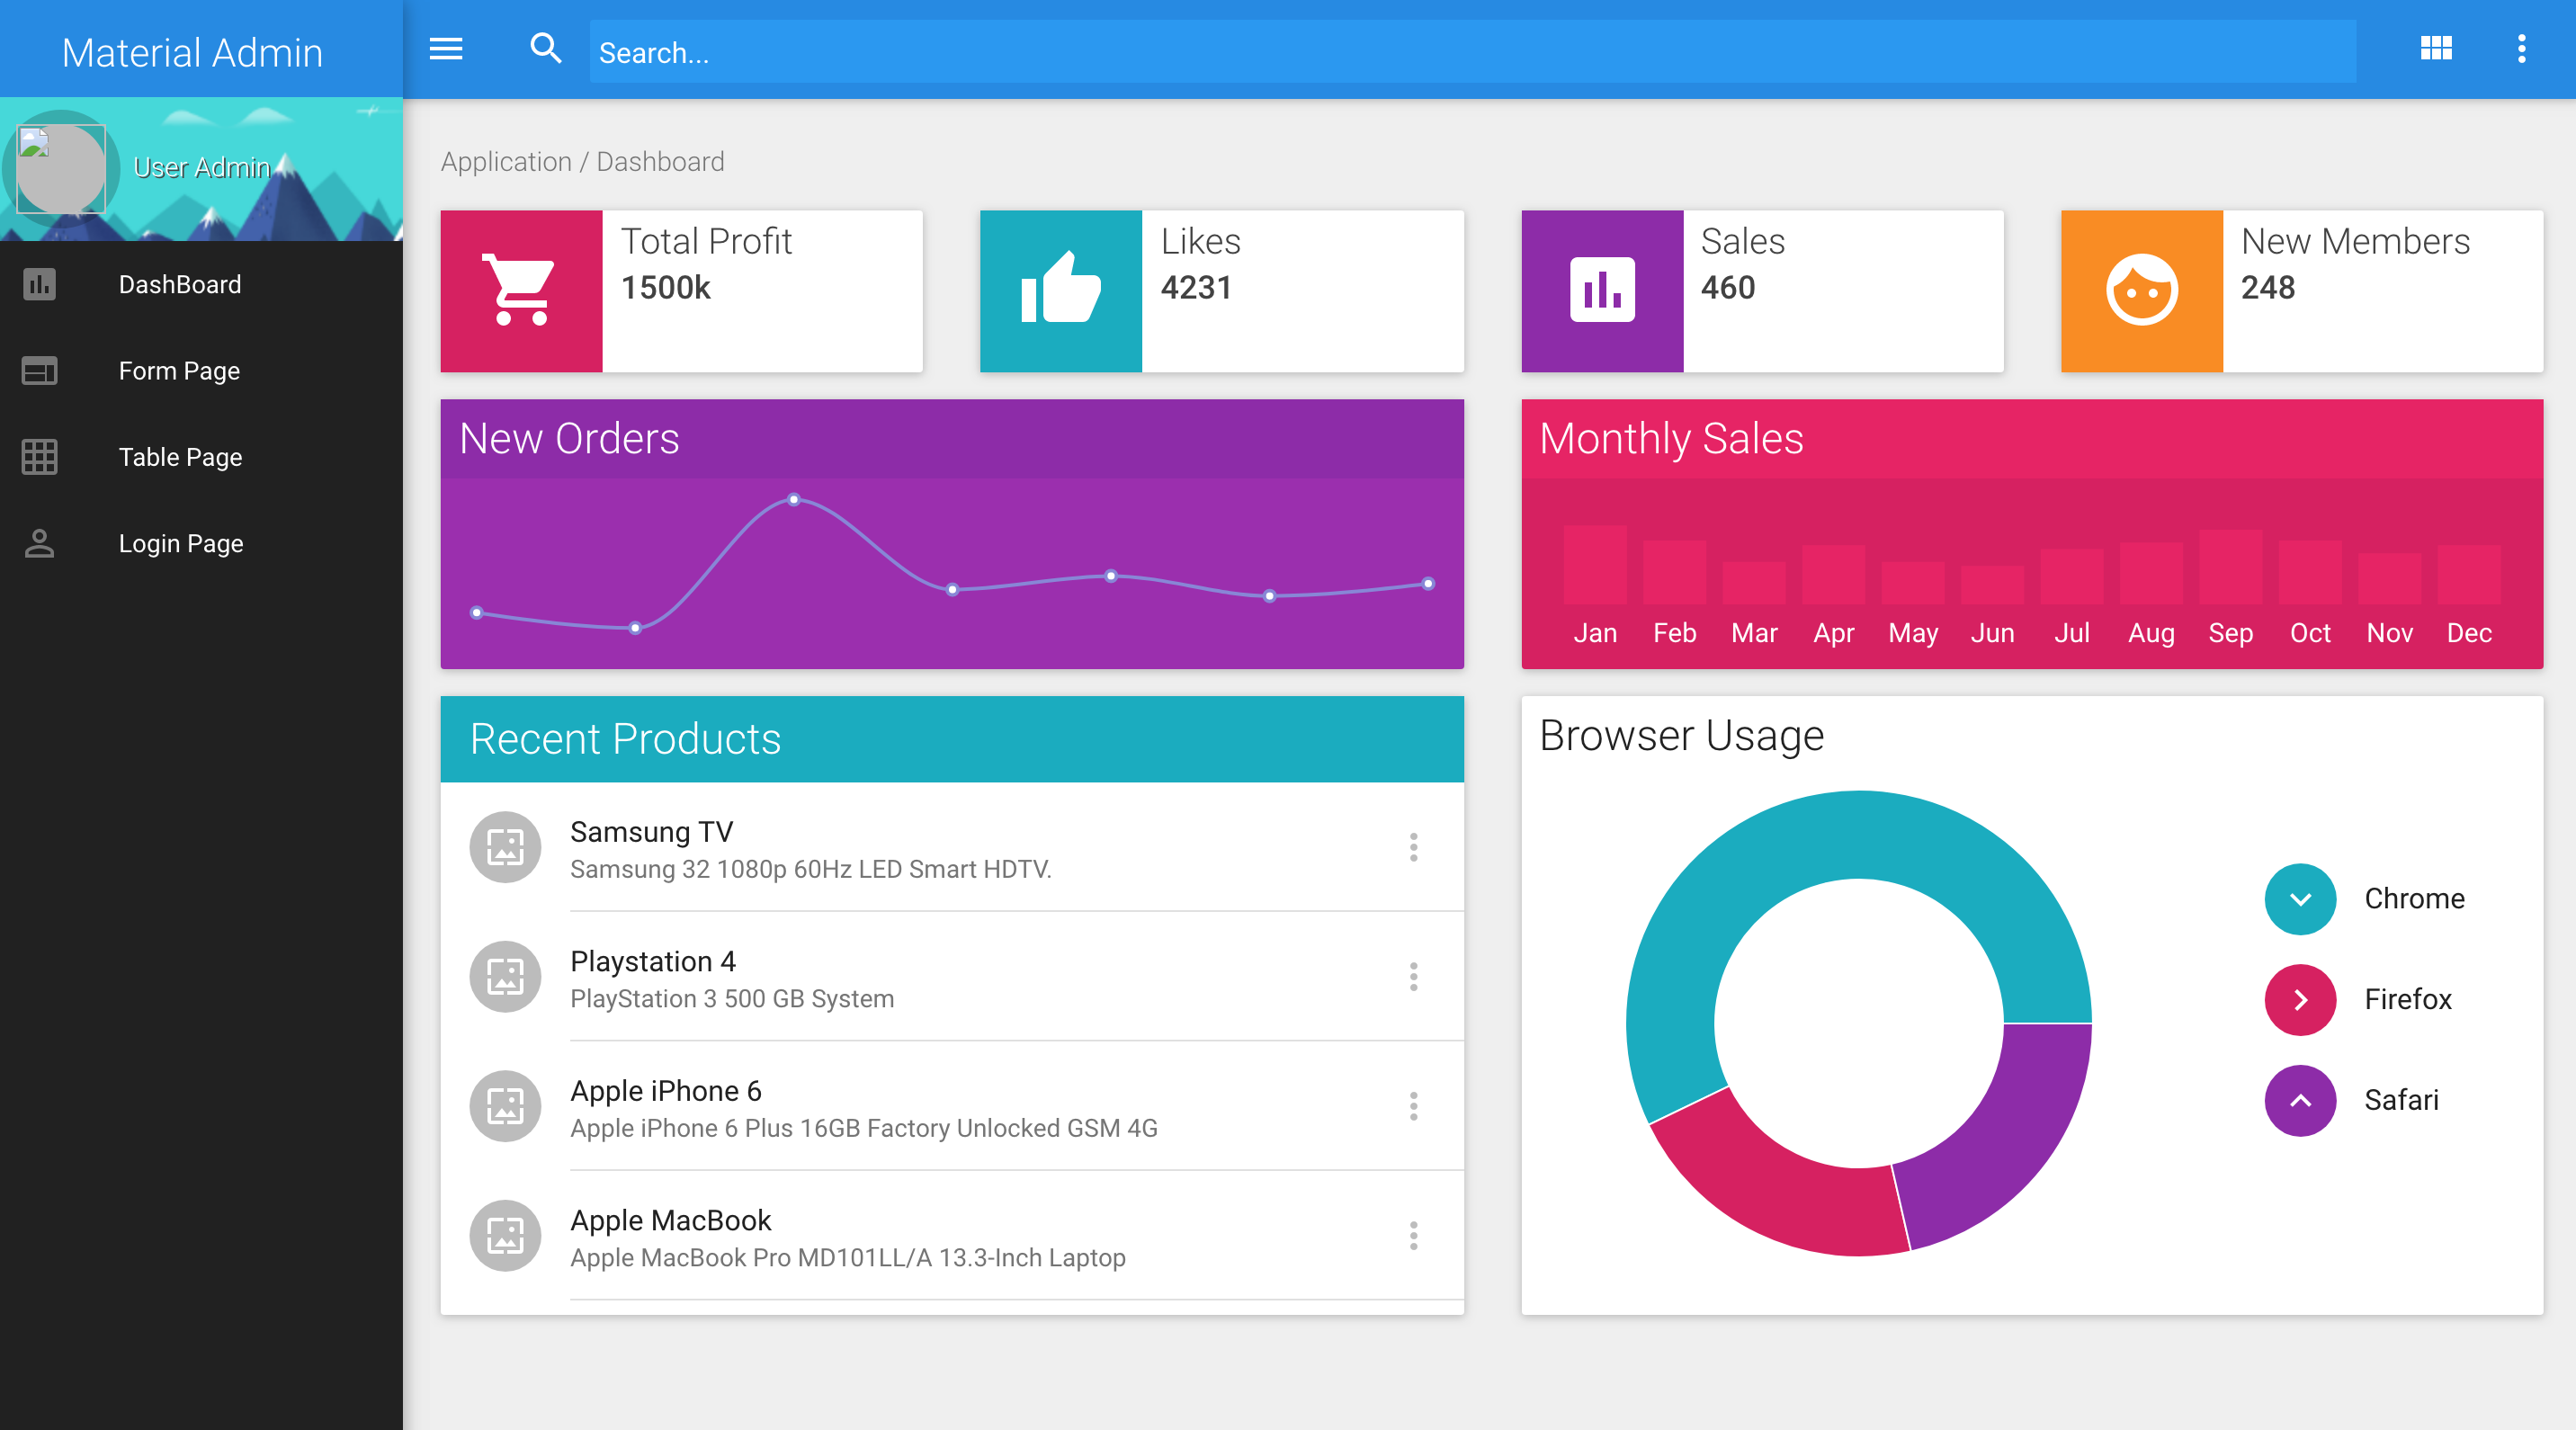Open Samsung TV item options menu
This screenshot has width=2576, height=1430.
pos(1413,847)
